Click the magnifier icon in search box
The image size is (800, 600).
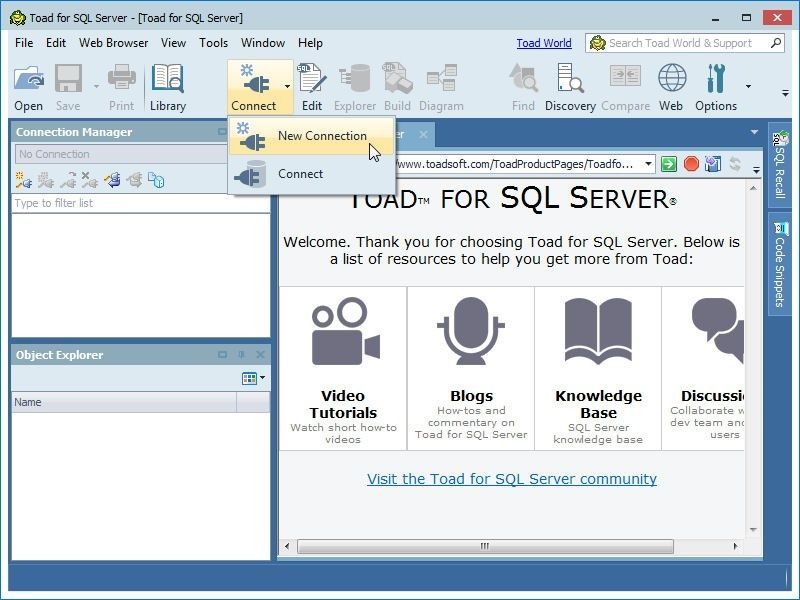(x=776, y=43)
